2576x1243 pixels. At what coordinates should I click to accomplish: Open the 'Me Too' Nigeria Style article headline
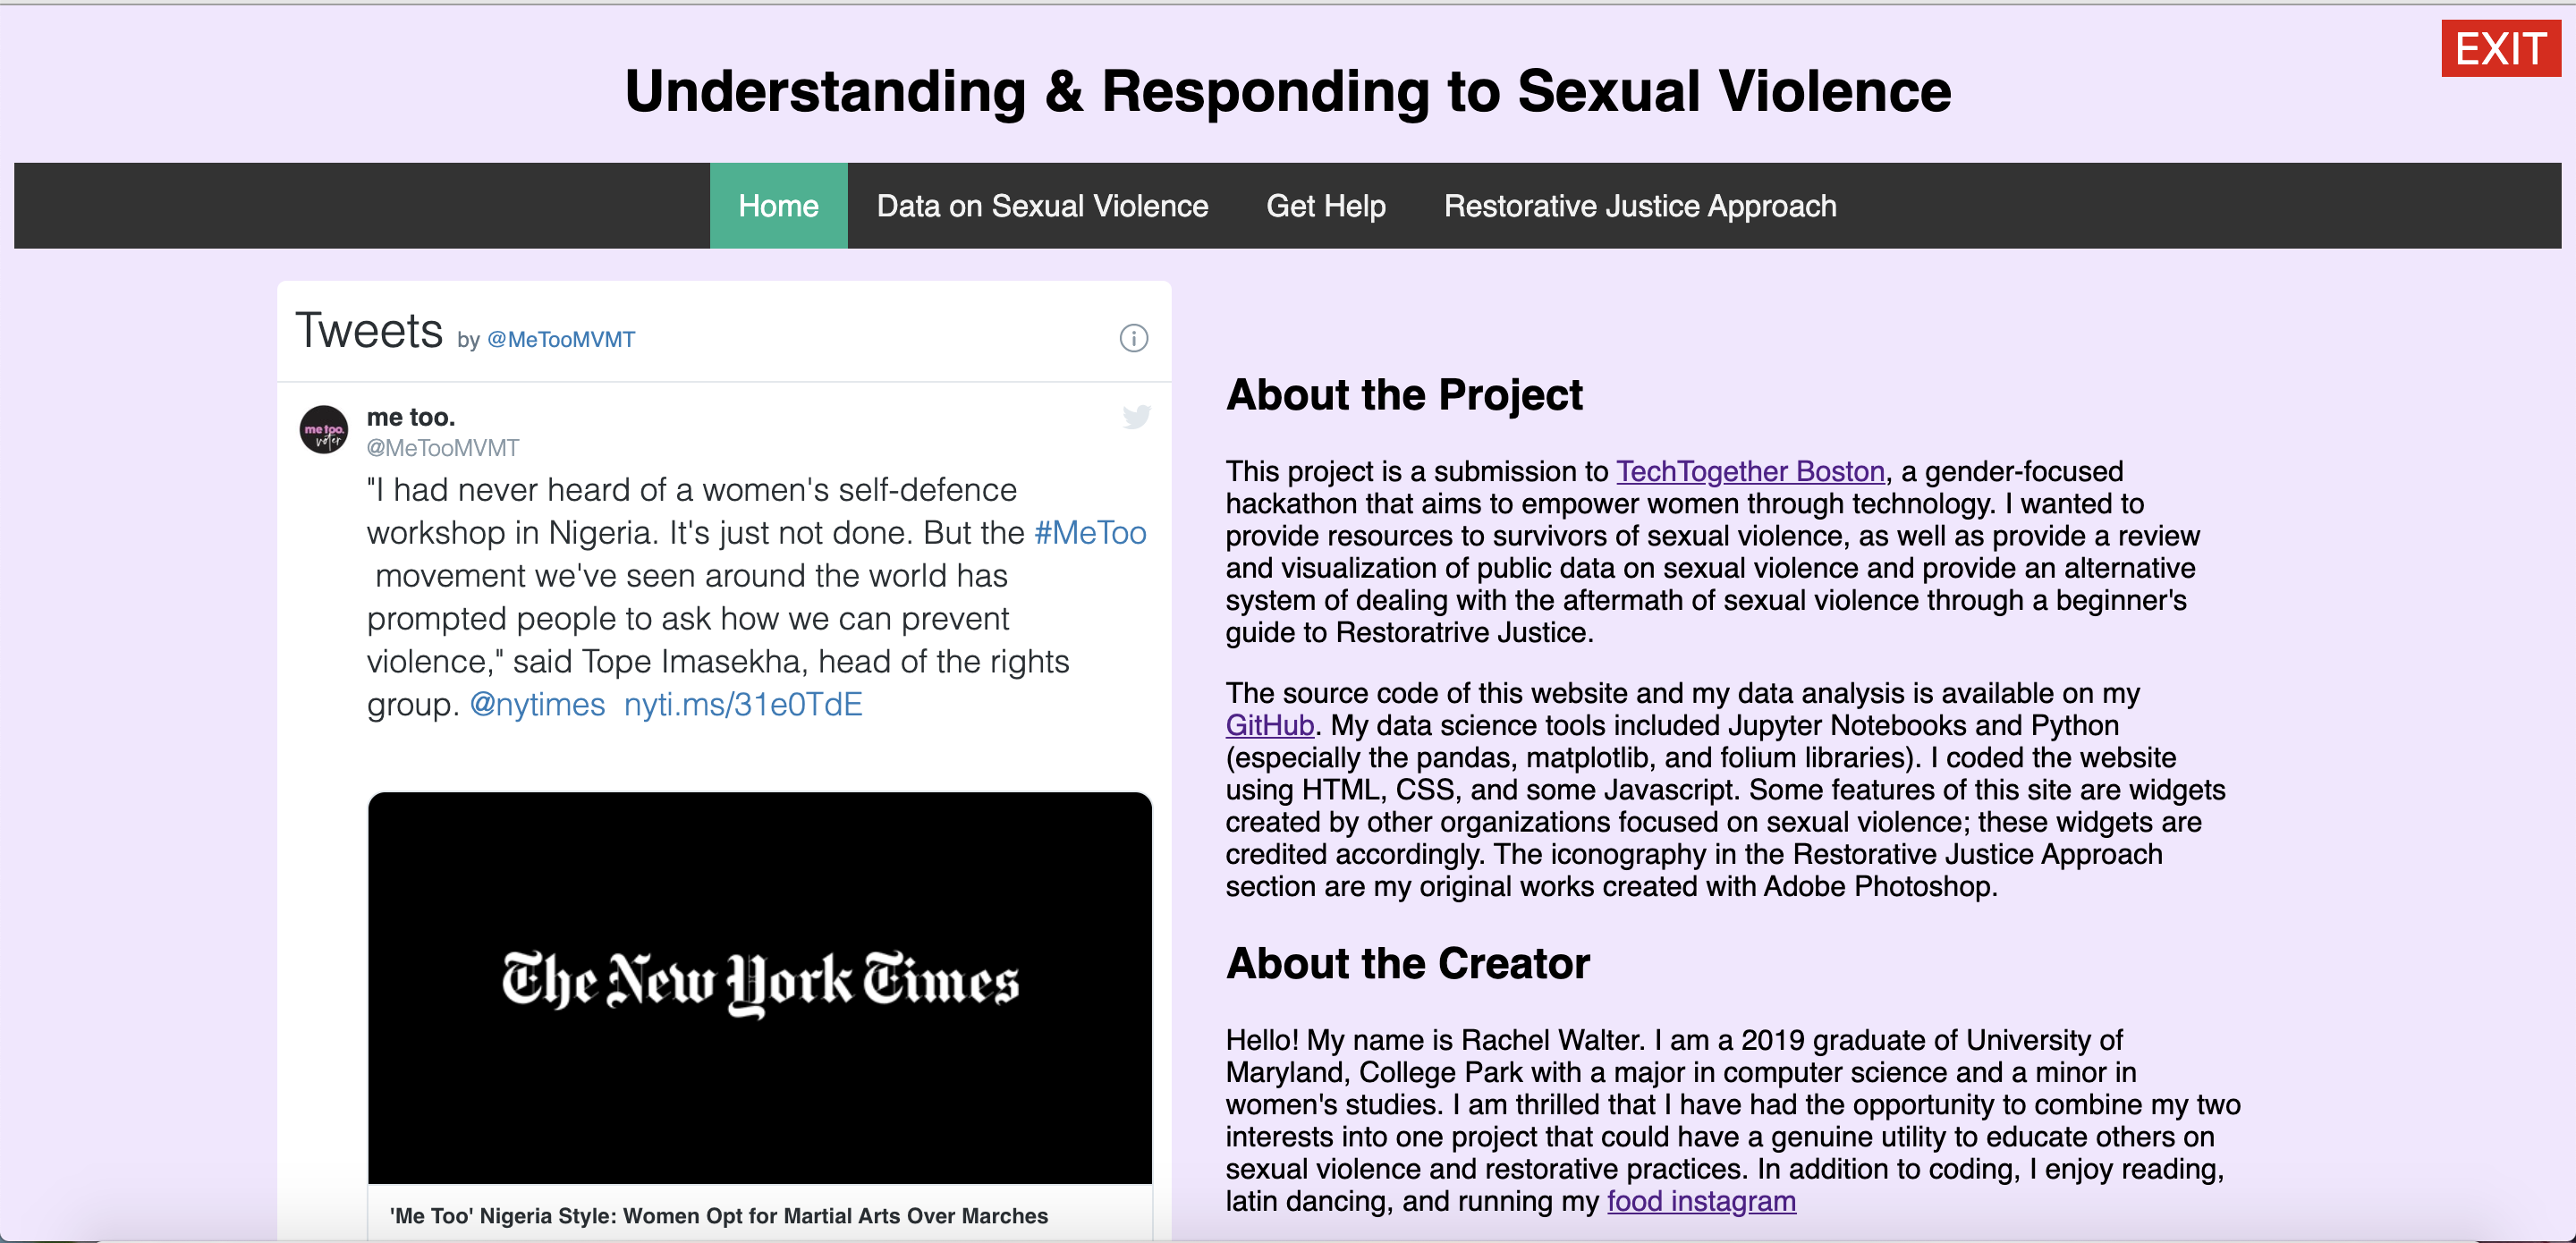tap(718, 1216)
